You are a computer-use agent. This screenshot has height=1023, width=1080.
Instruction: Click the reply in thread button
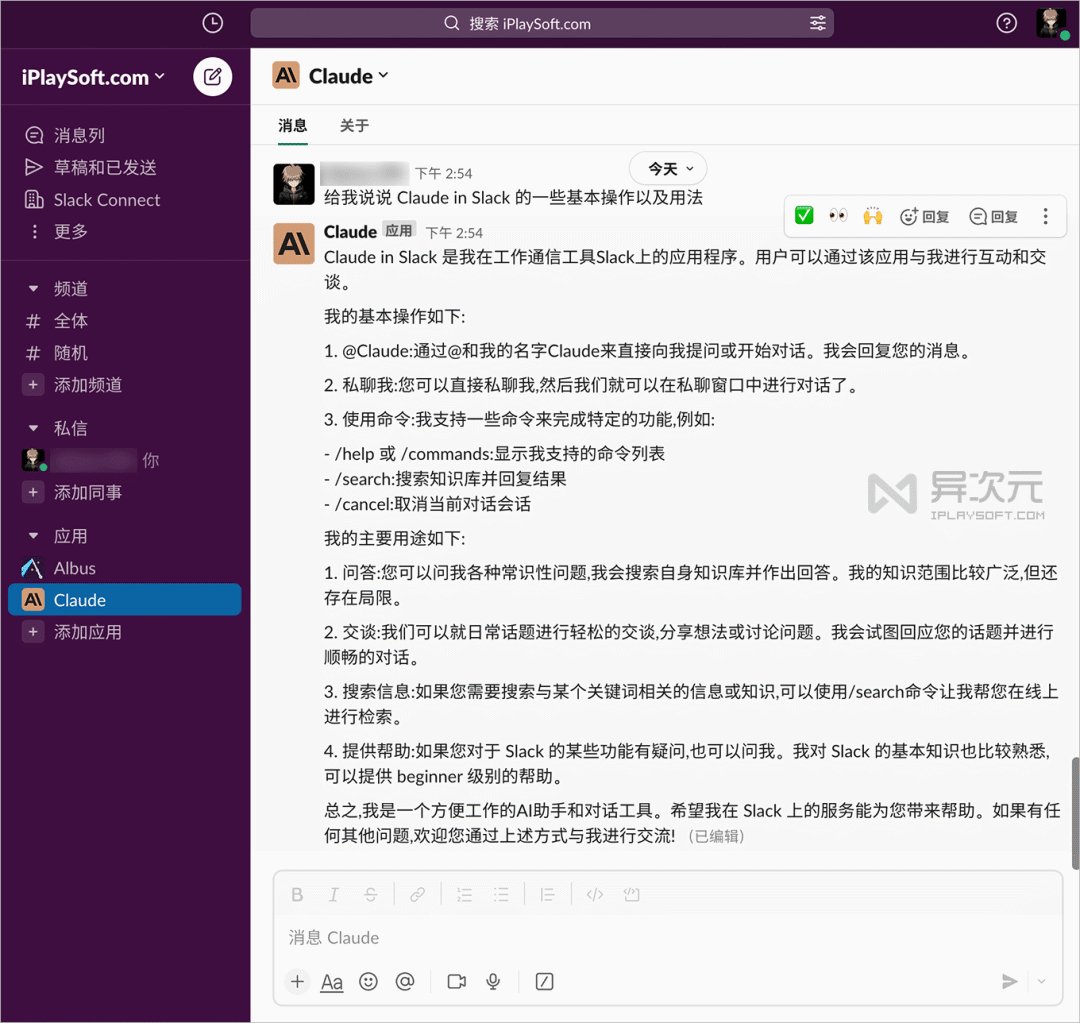point(993,217)
